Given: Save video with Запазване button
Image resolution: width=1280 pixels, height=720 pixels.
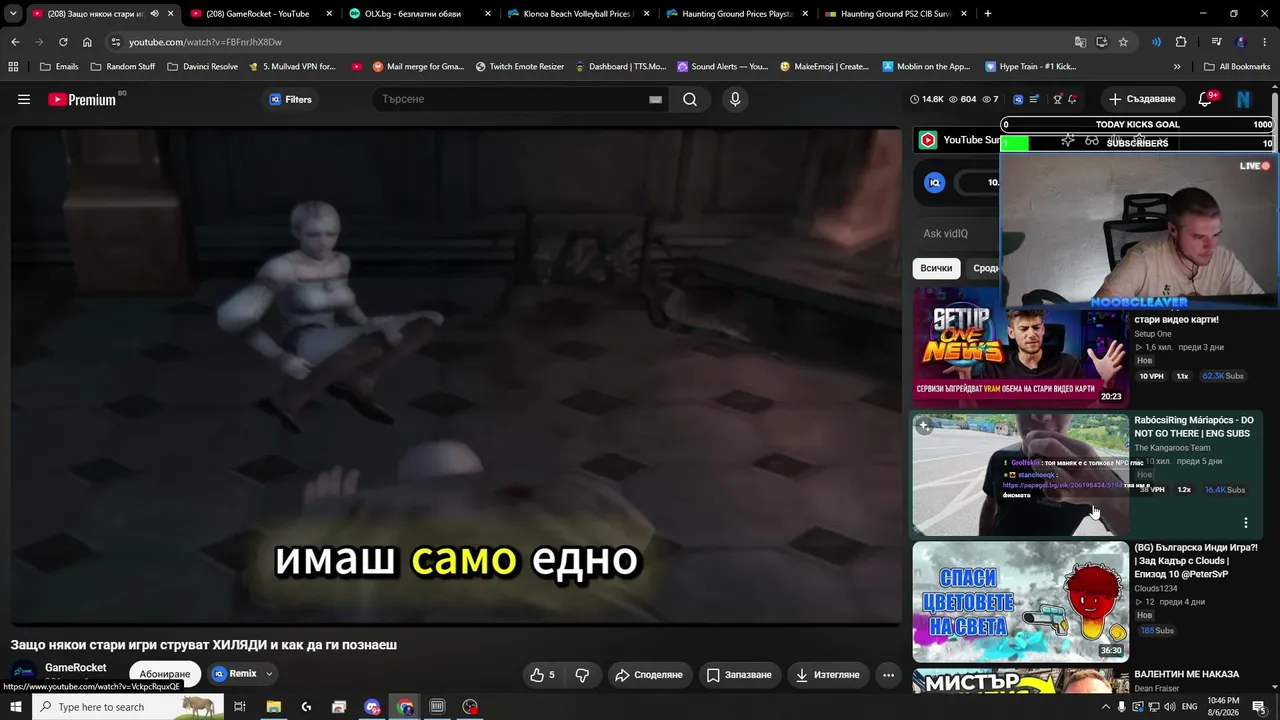Looking at the screenshot, I should 739,675.
